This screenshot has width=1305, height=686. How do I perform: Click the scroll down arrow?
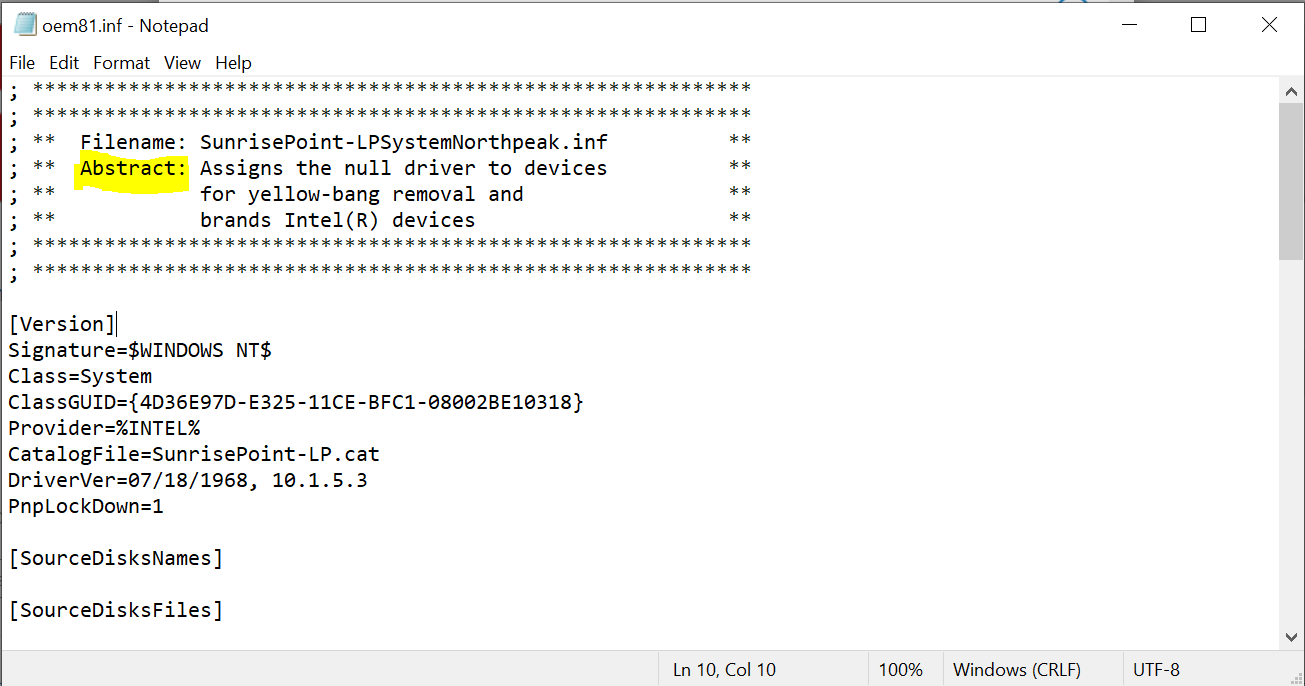(1290, 636)
